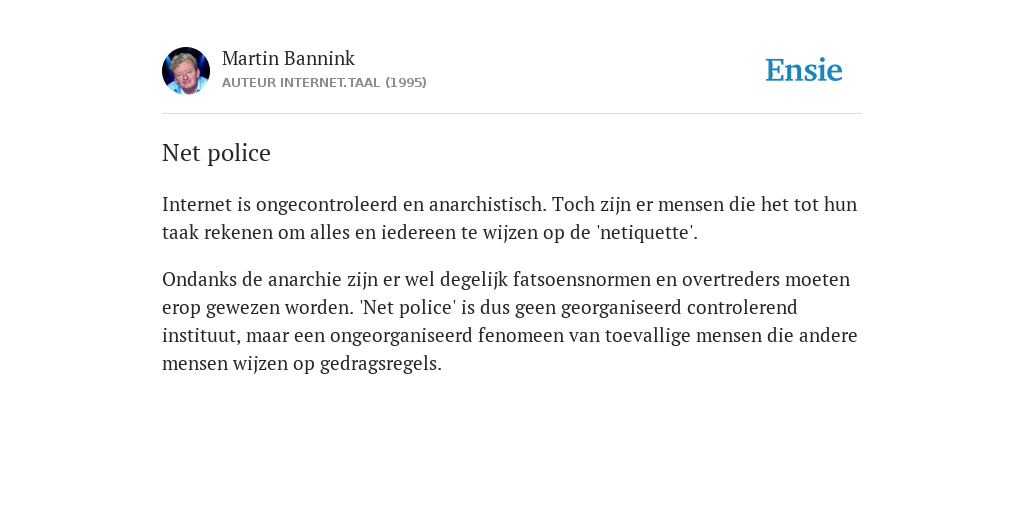Viewport: 1024px width, 512px height.
Task: Select the 'Net police' heading
Action: [216, 153]
